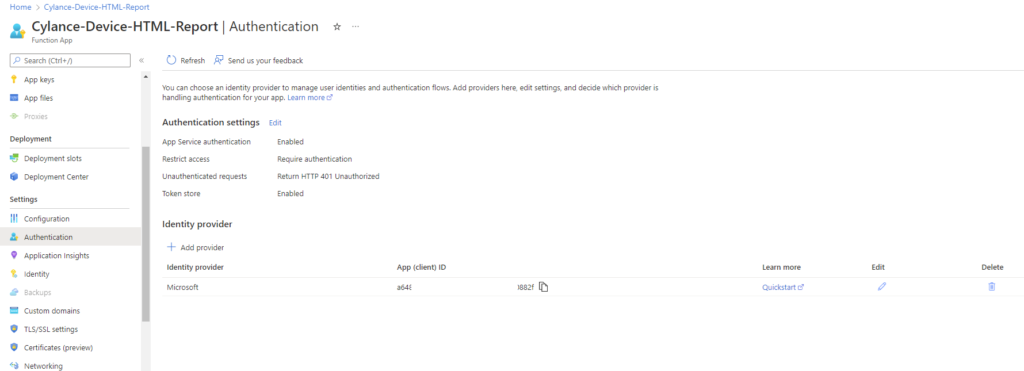This screenshot has width=1024, height=371.
Task: Click the Home breadcrumb link
Action: pos(20,7)
